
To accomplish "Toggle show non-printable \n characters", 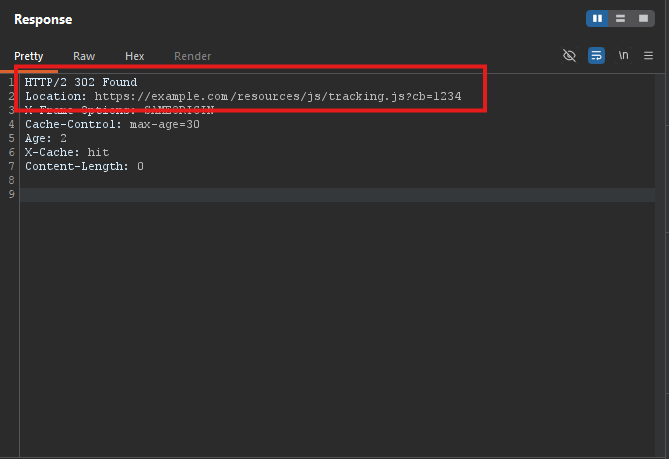I will 623,55.
